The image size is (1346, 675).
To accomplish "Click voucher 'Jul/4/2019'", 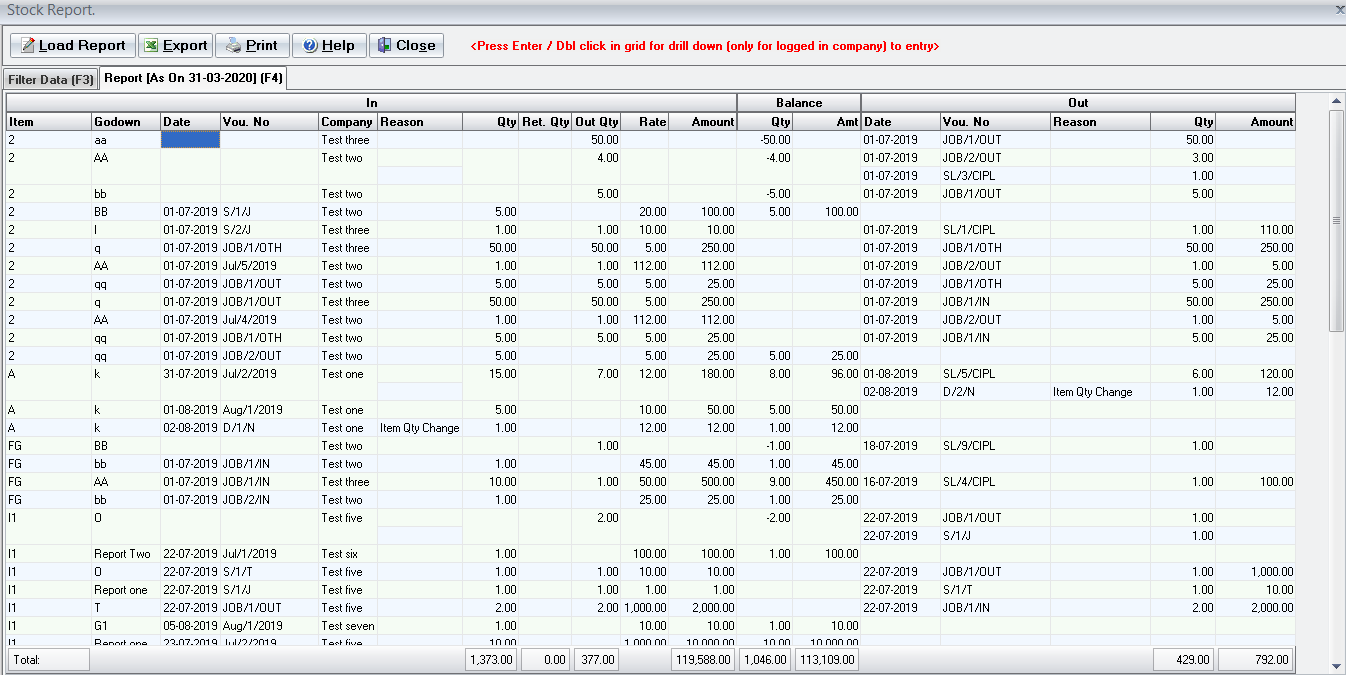I will point(270,320).
